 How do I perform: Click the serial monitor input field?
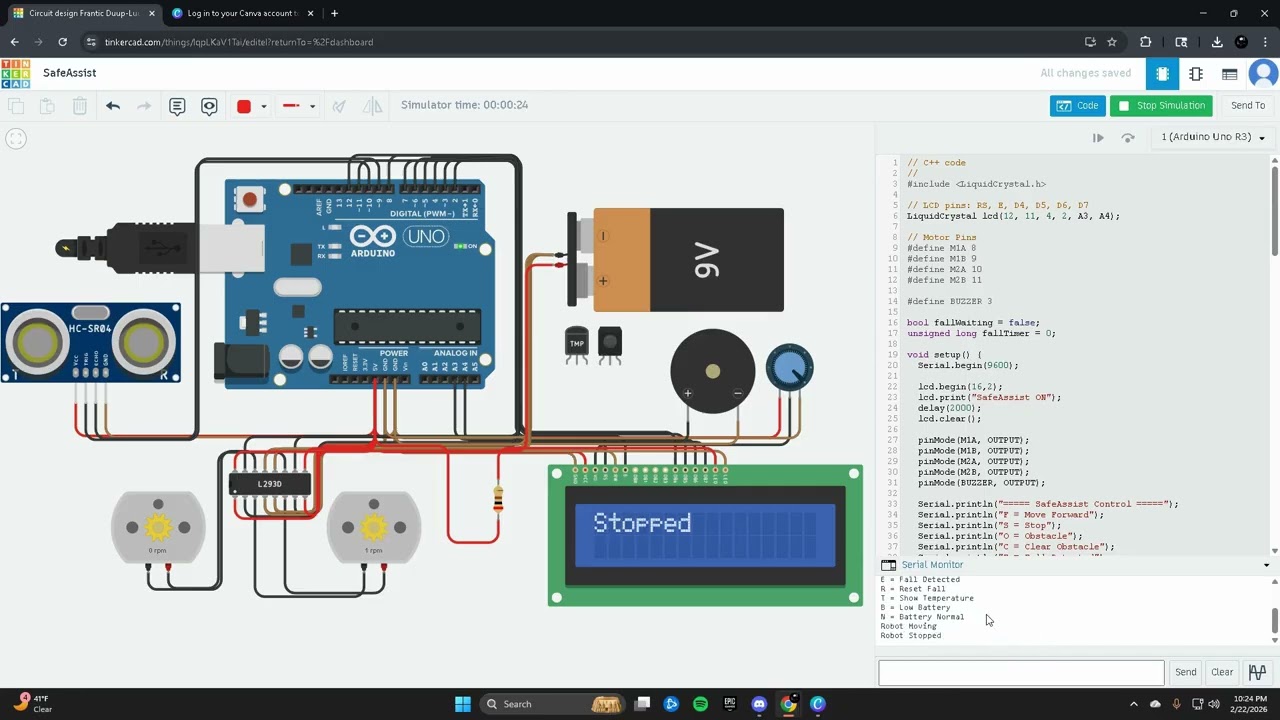tap(1021, 672)
